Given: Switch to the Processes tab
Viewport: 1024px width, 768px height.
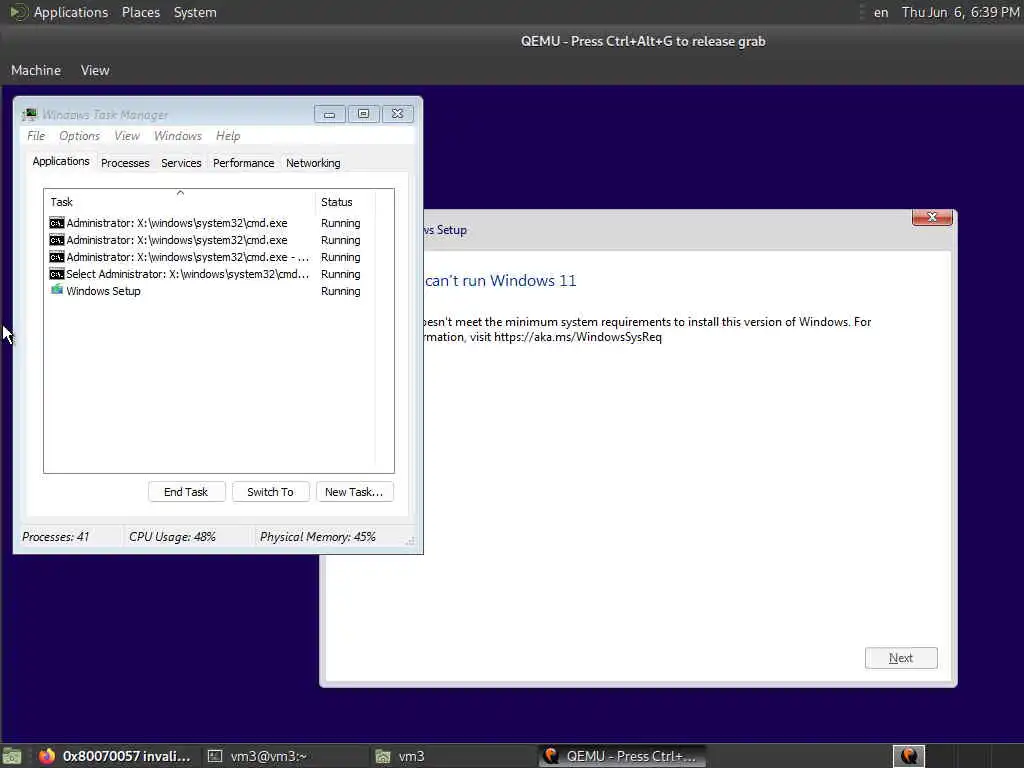Looking at the screenshot, I should [125, 163].
